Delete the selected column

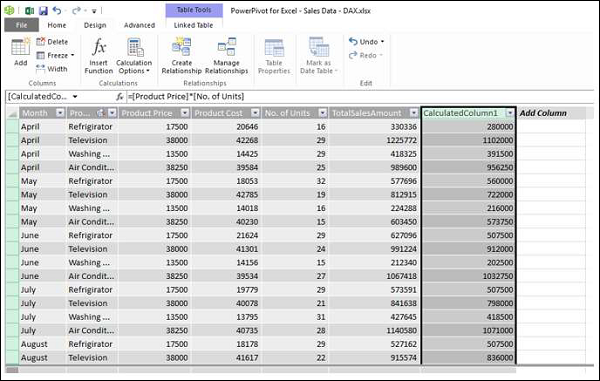click(52, 42)
